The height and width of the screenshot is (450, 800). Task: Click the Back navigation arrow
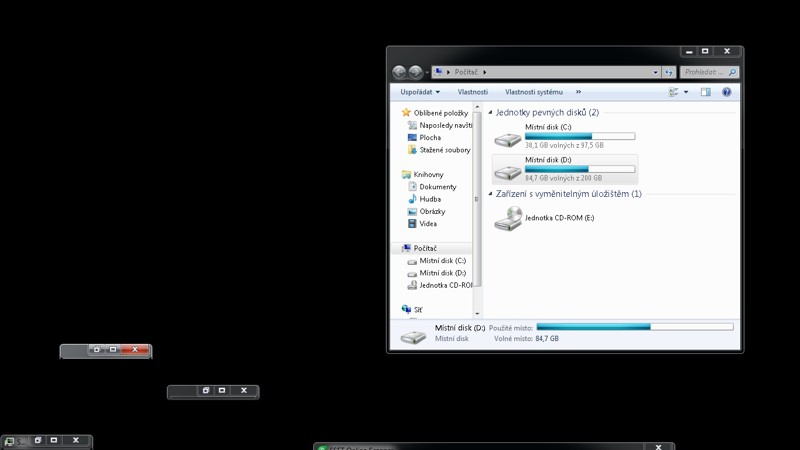click(x=400, y=72)
